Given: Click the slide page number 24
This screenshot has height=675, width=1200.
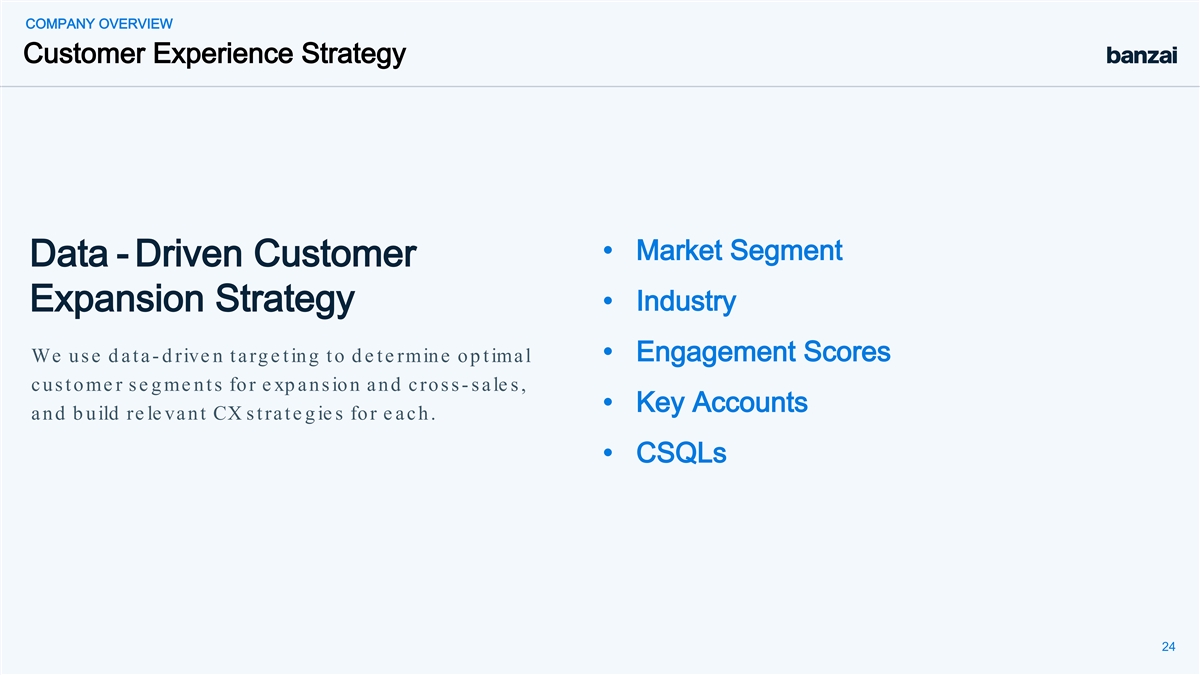Looking at the screenshot, I should [1168, 647].
